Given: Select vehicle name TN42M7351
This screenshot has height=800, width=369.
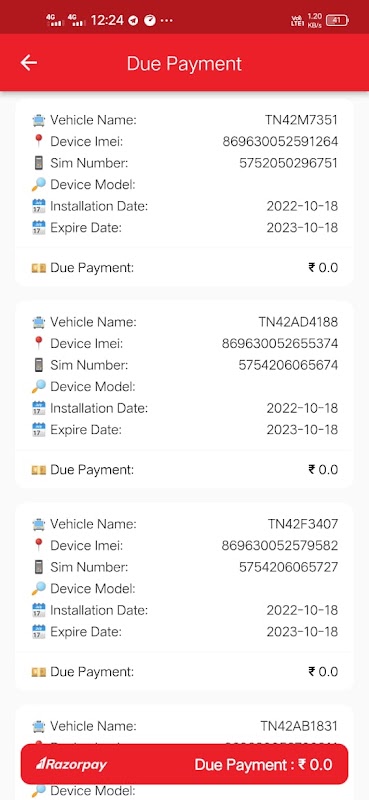Looking at the screenshot, I should [301, 120].
